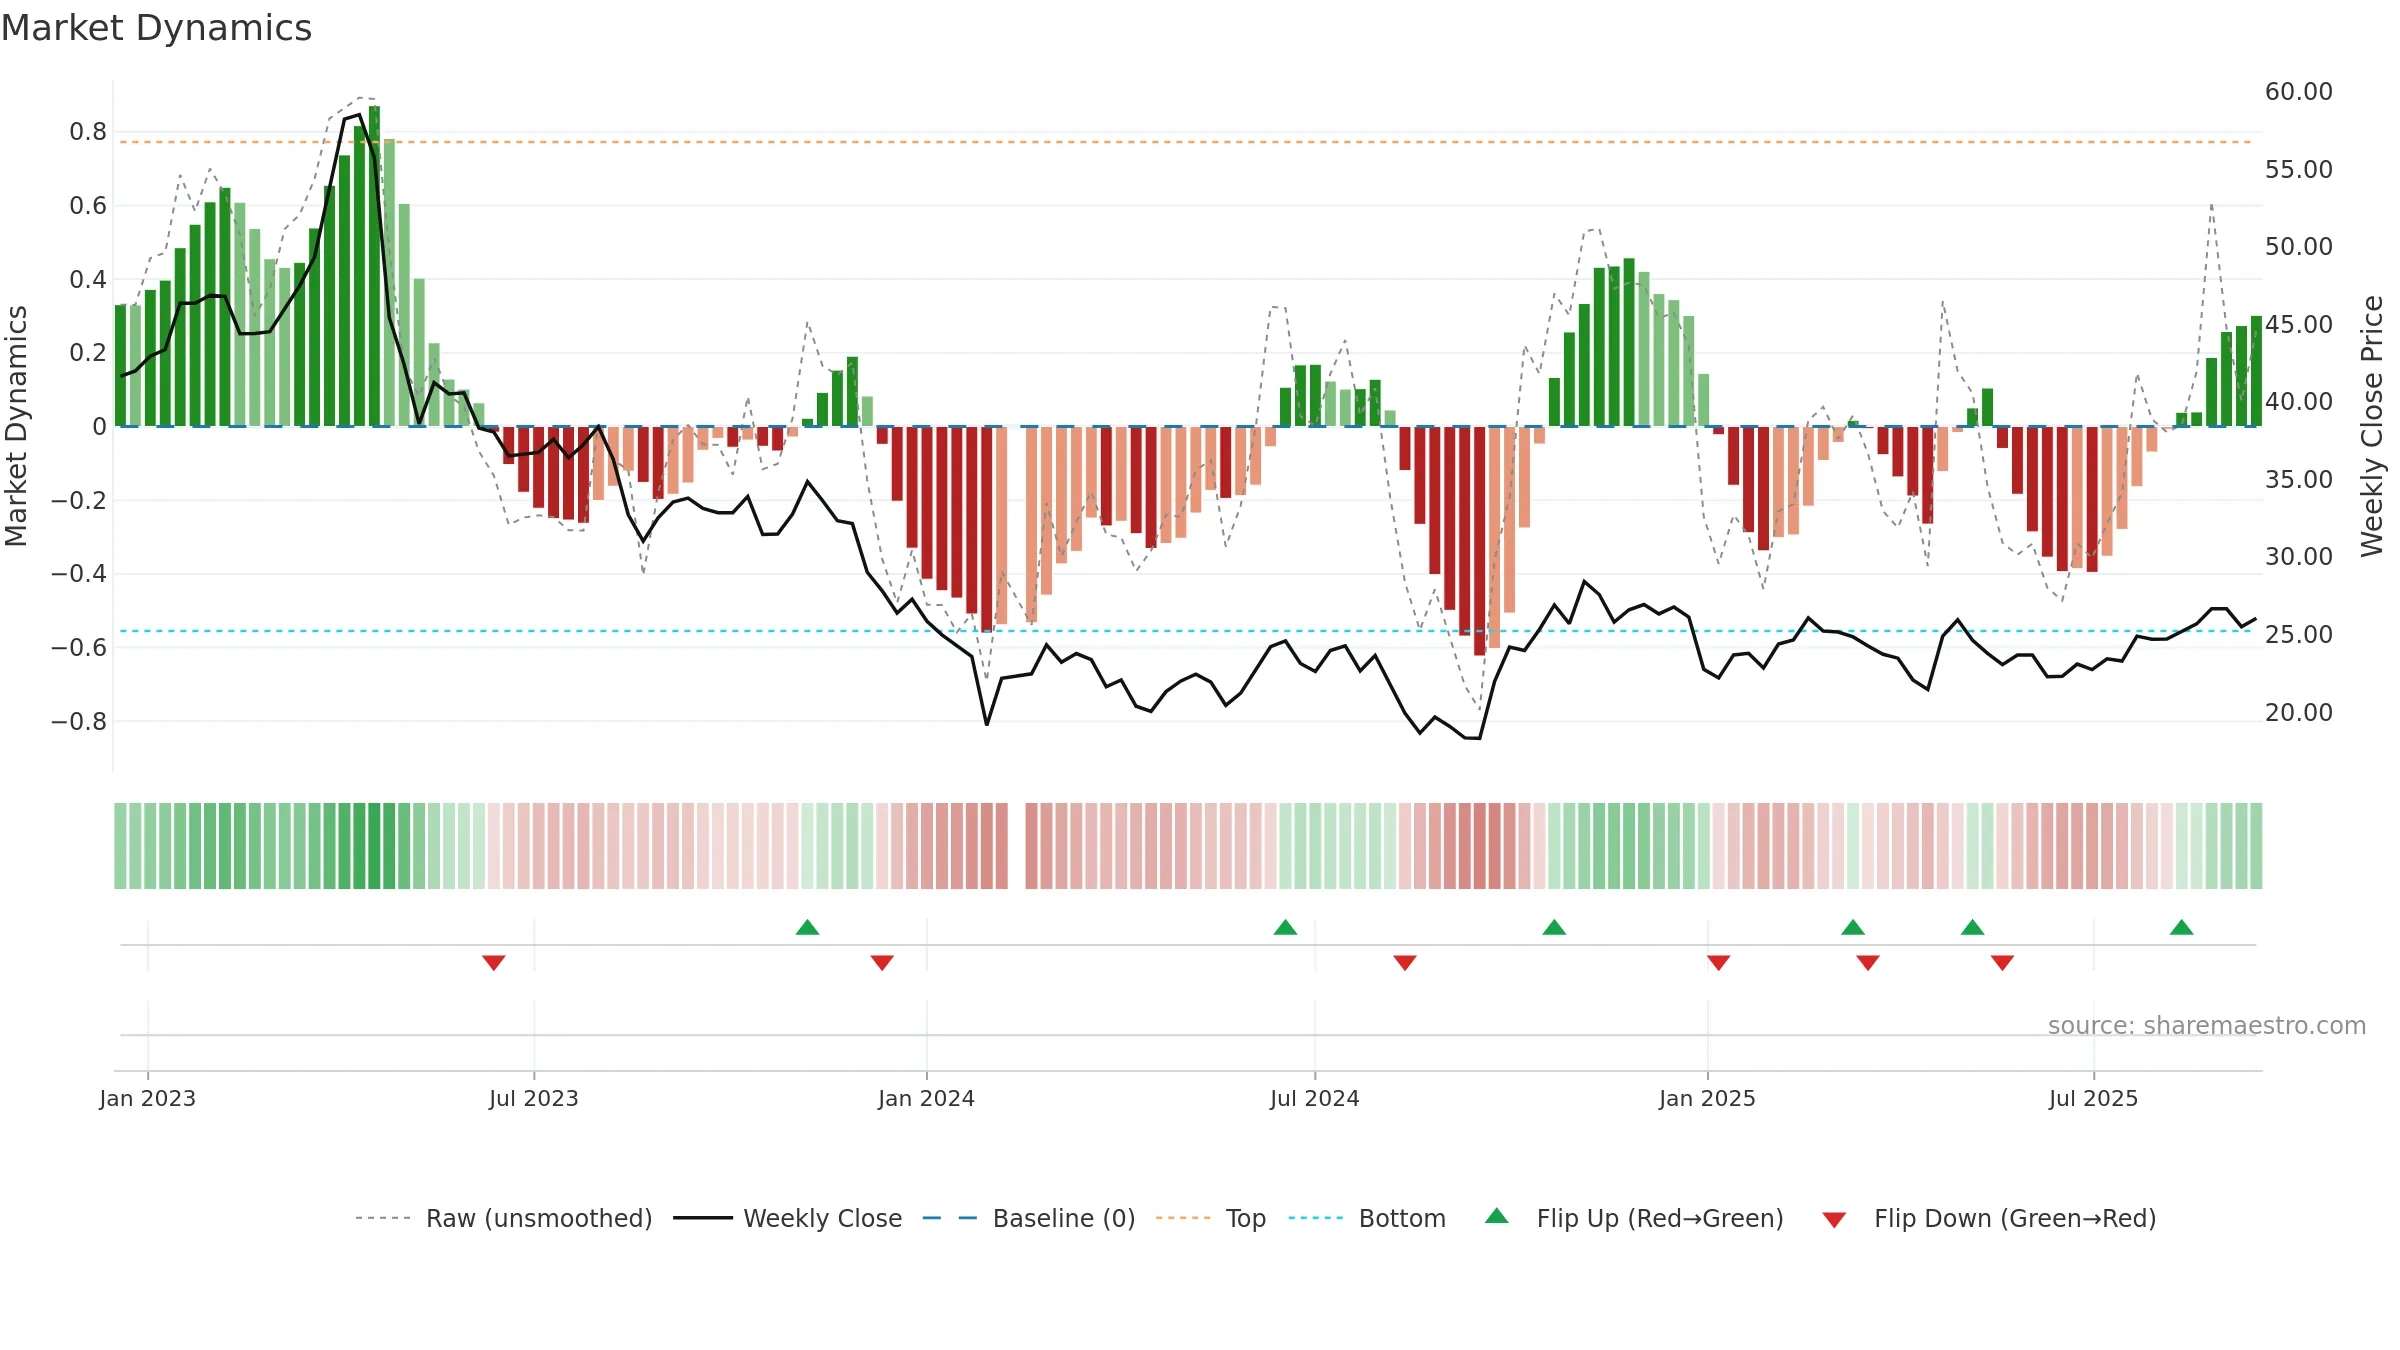Select the Flip Down marker just after Jan 2025
The width and height of the screenshot is (2400, 1350).
point(1719,963)
